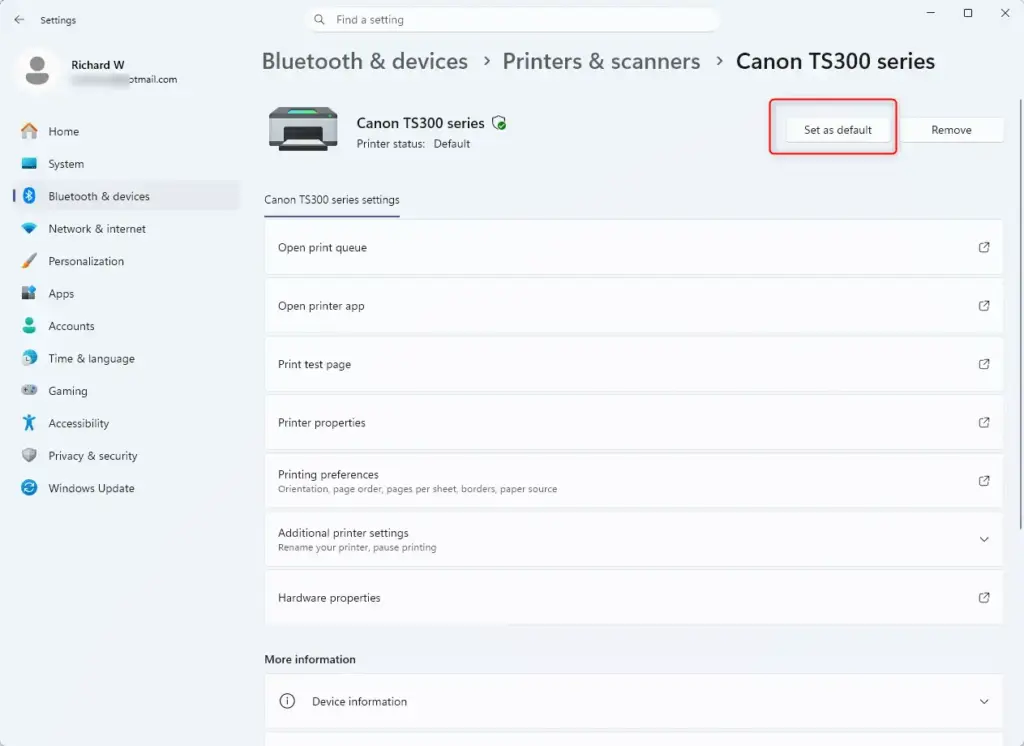The height and width of the screenshot is (746, 1024).
Task: Click the Device information info icon
Action: click(287, 701)
